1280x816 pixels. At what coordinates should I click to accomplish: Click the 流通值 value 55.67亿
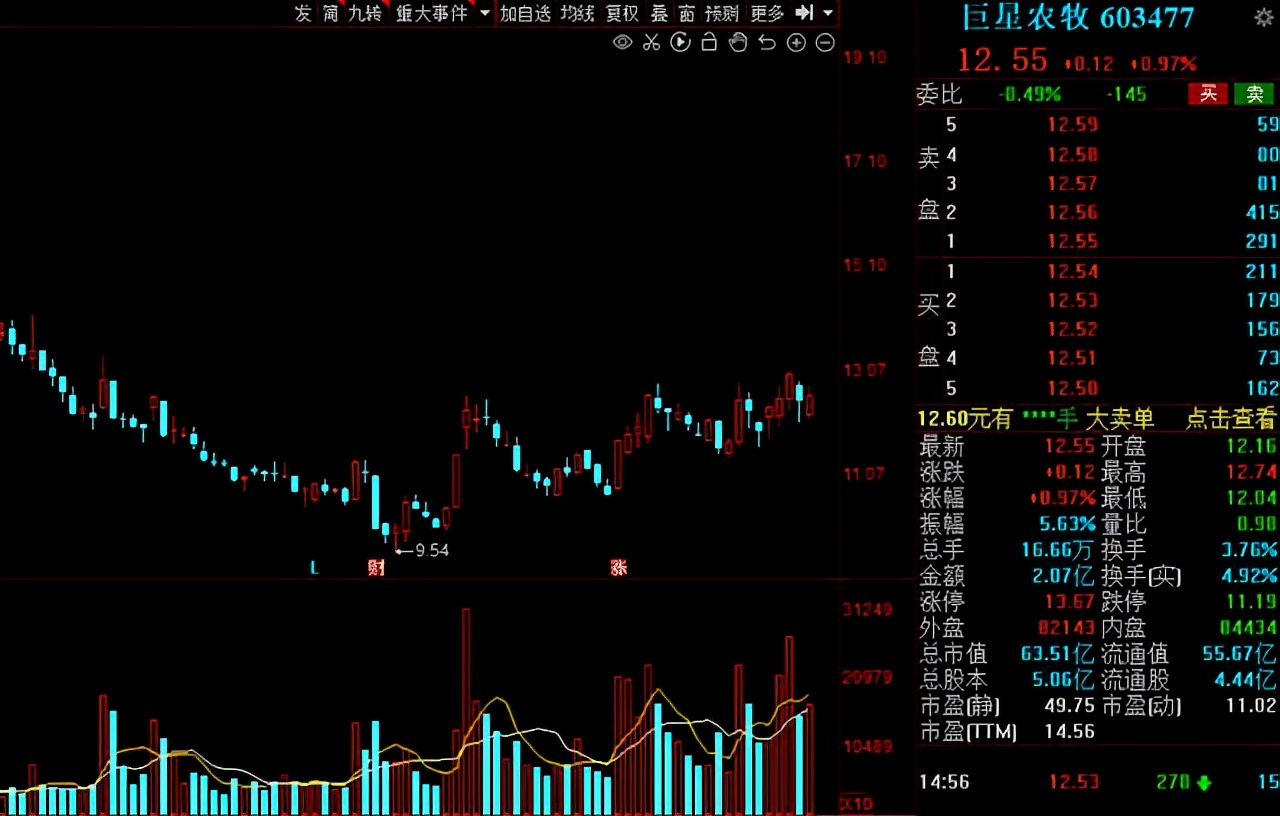pyautogui.click(x=1240, y=654)
